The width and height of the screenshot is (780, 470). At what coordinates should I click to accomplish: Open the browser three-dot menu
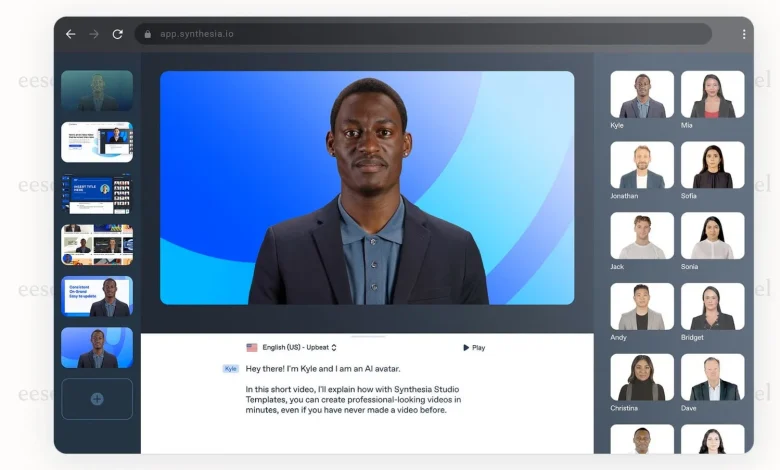743,34
